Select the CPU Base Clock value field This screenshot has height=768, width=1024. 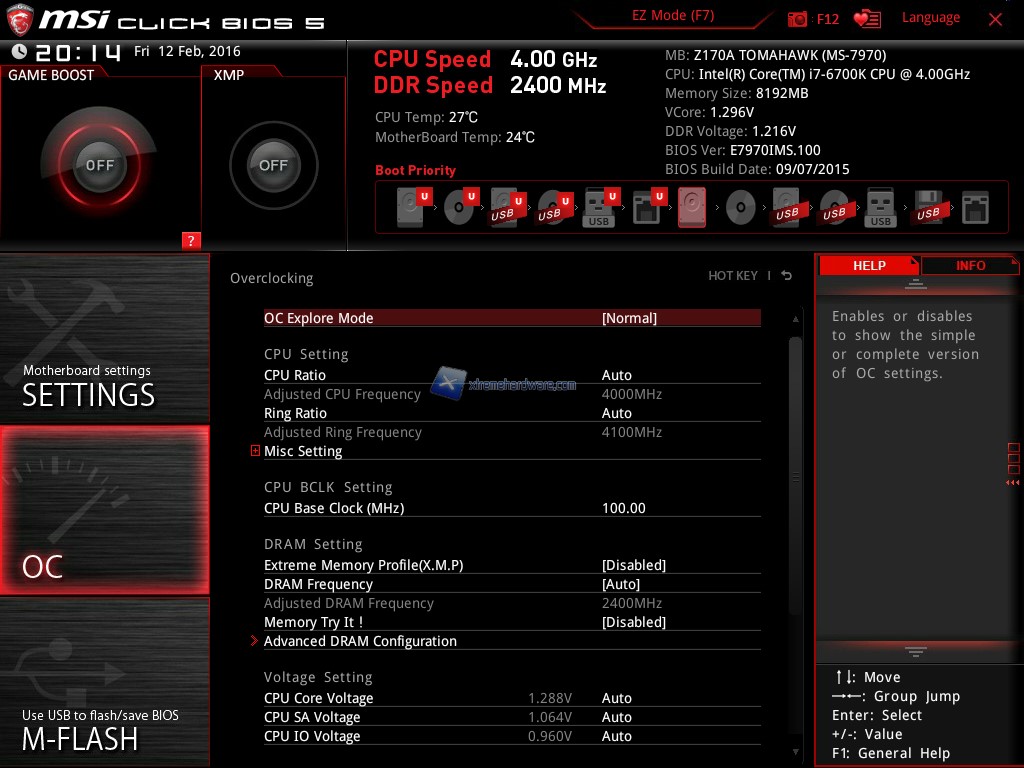[x=624, y=508]
